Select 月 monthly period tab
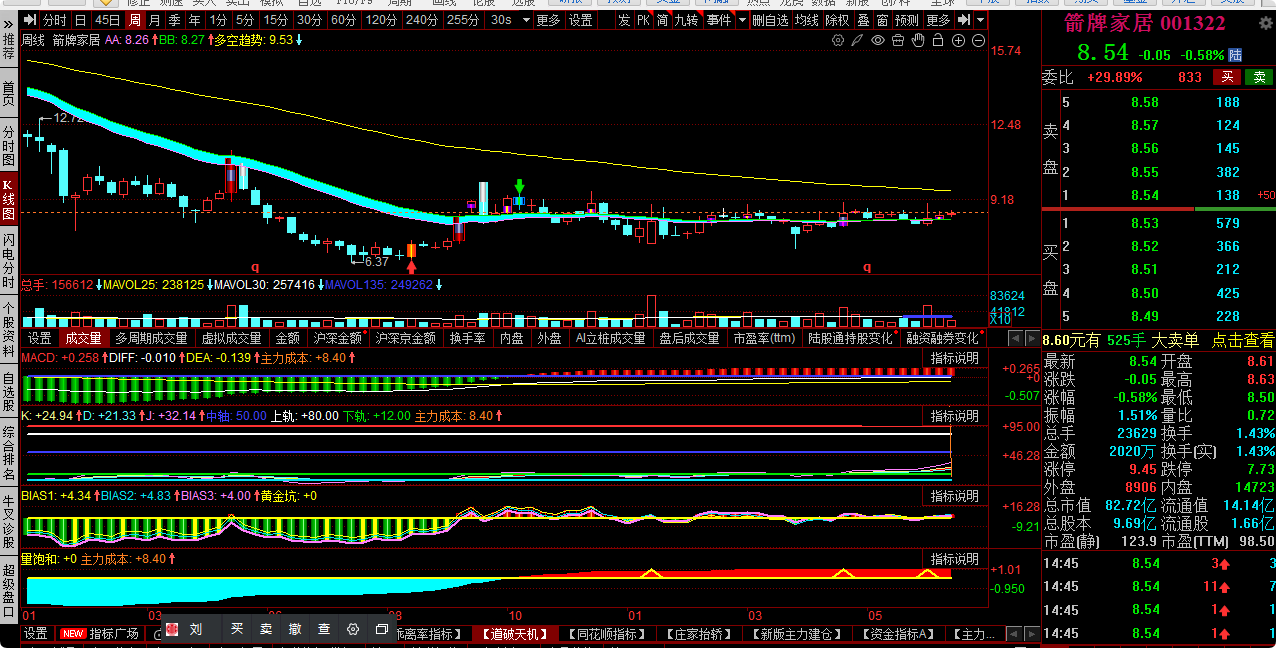Viewport: 1276px width, 648px height. [x=154, y=20]
